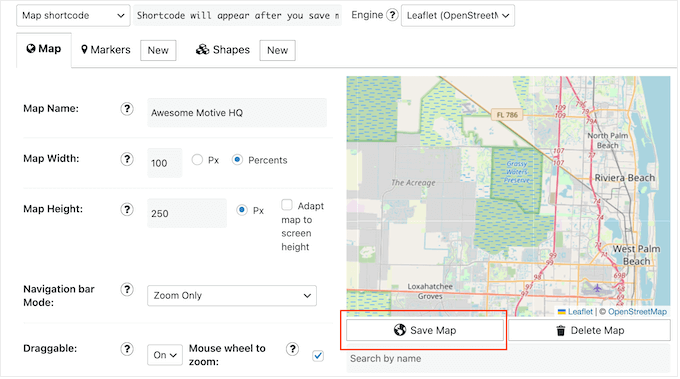The height and width of the screenshot is (379, 680).
Task: Switch to the Shapes tab
Action: tap(222, 50)
